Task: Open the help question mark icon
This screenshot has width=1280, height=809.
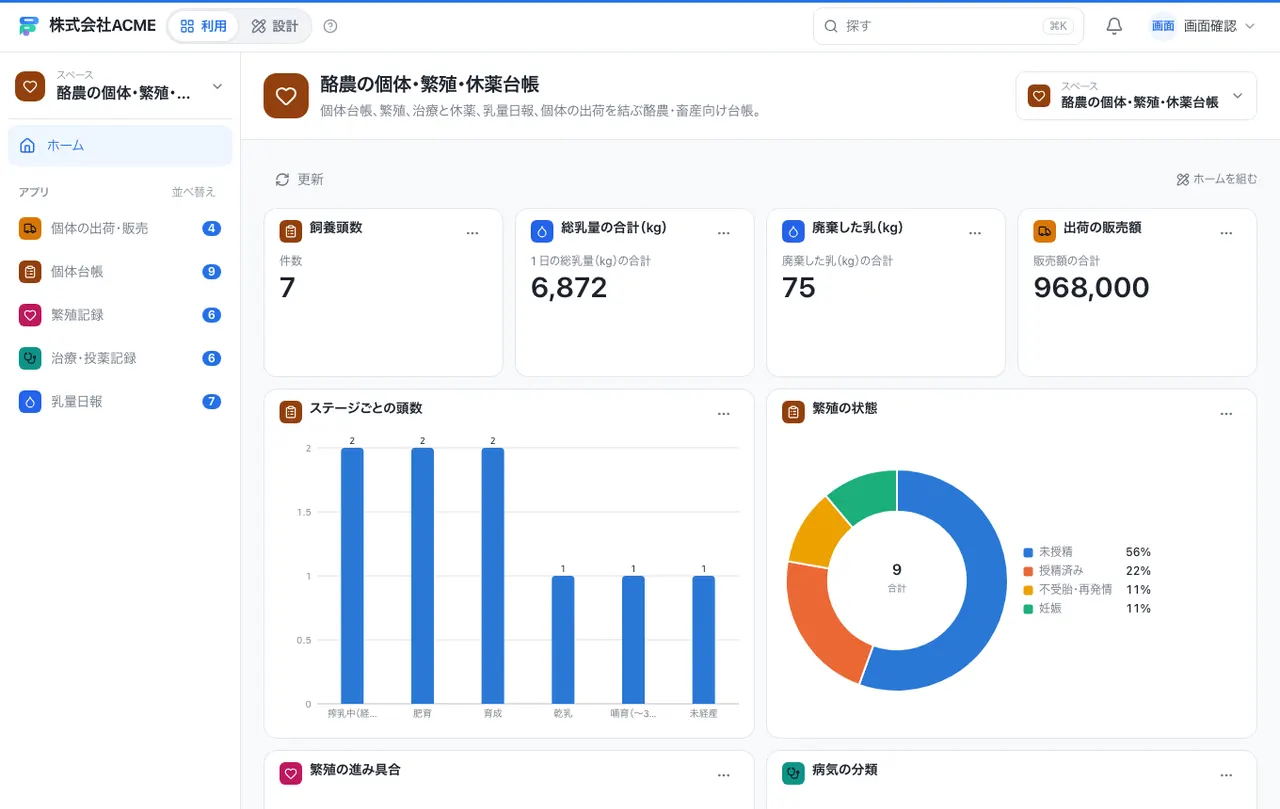Action: 331,26
